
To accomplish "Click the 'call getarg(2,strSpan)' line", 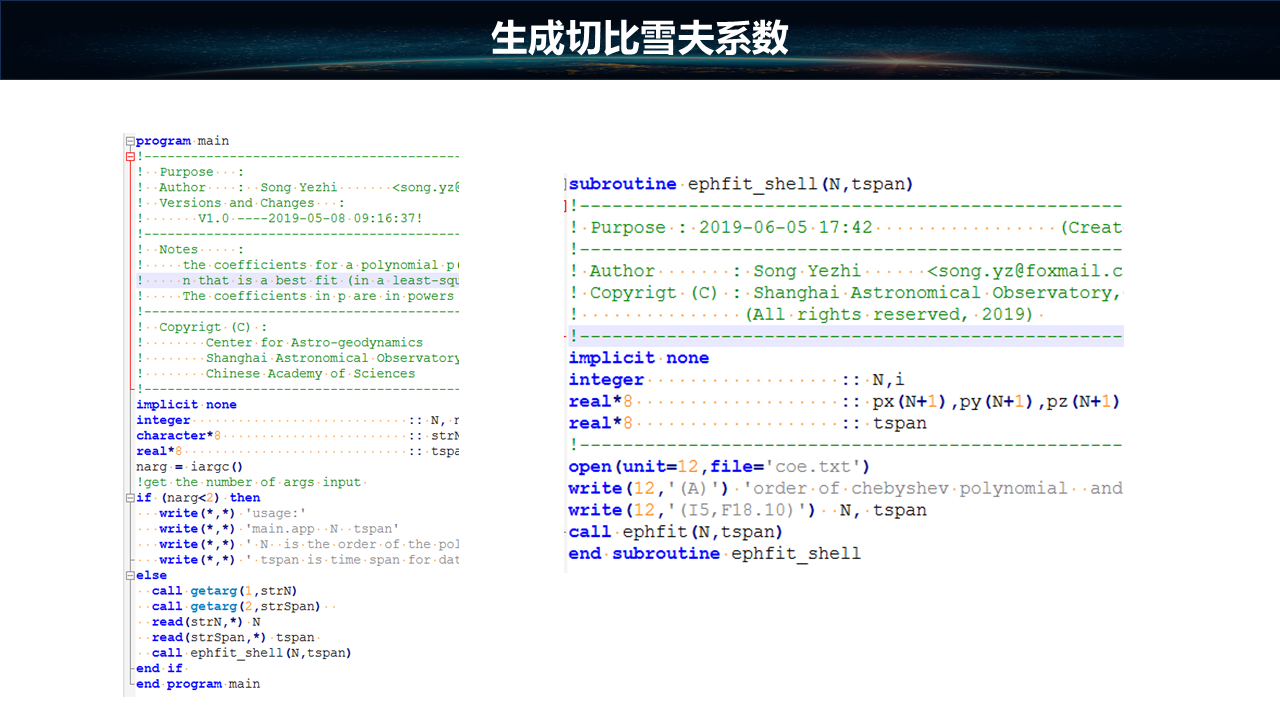I will click(236, 607).
